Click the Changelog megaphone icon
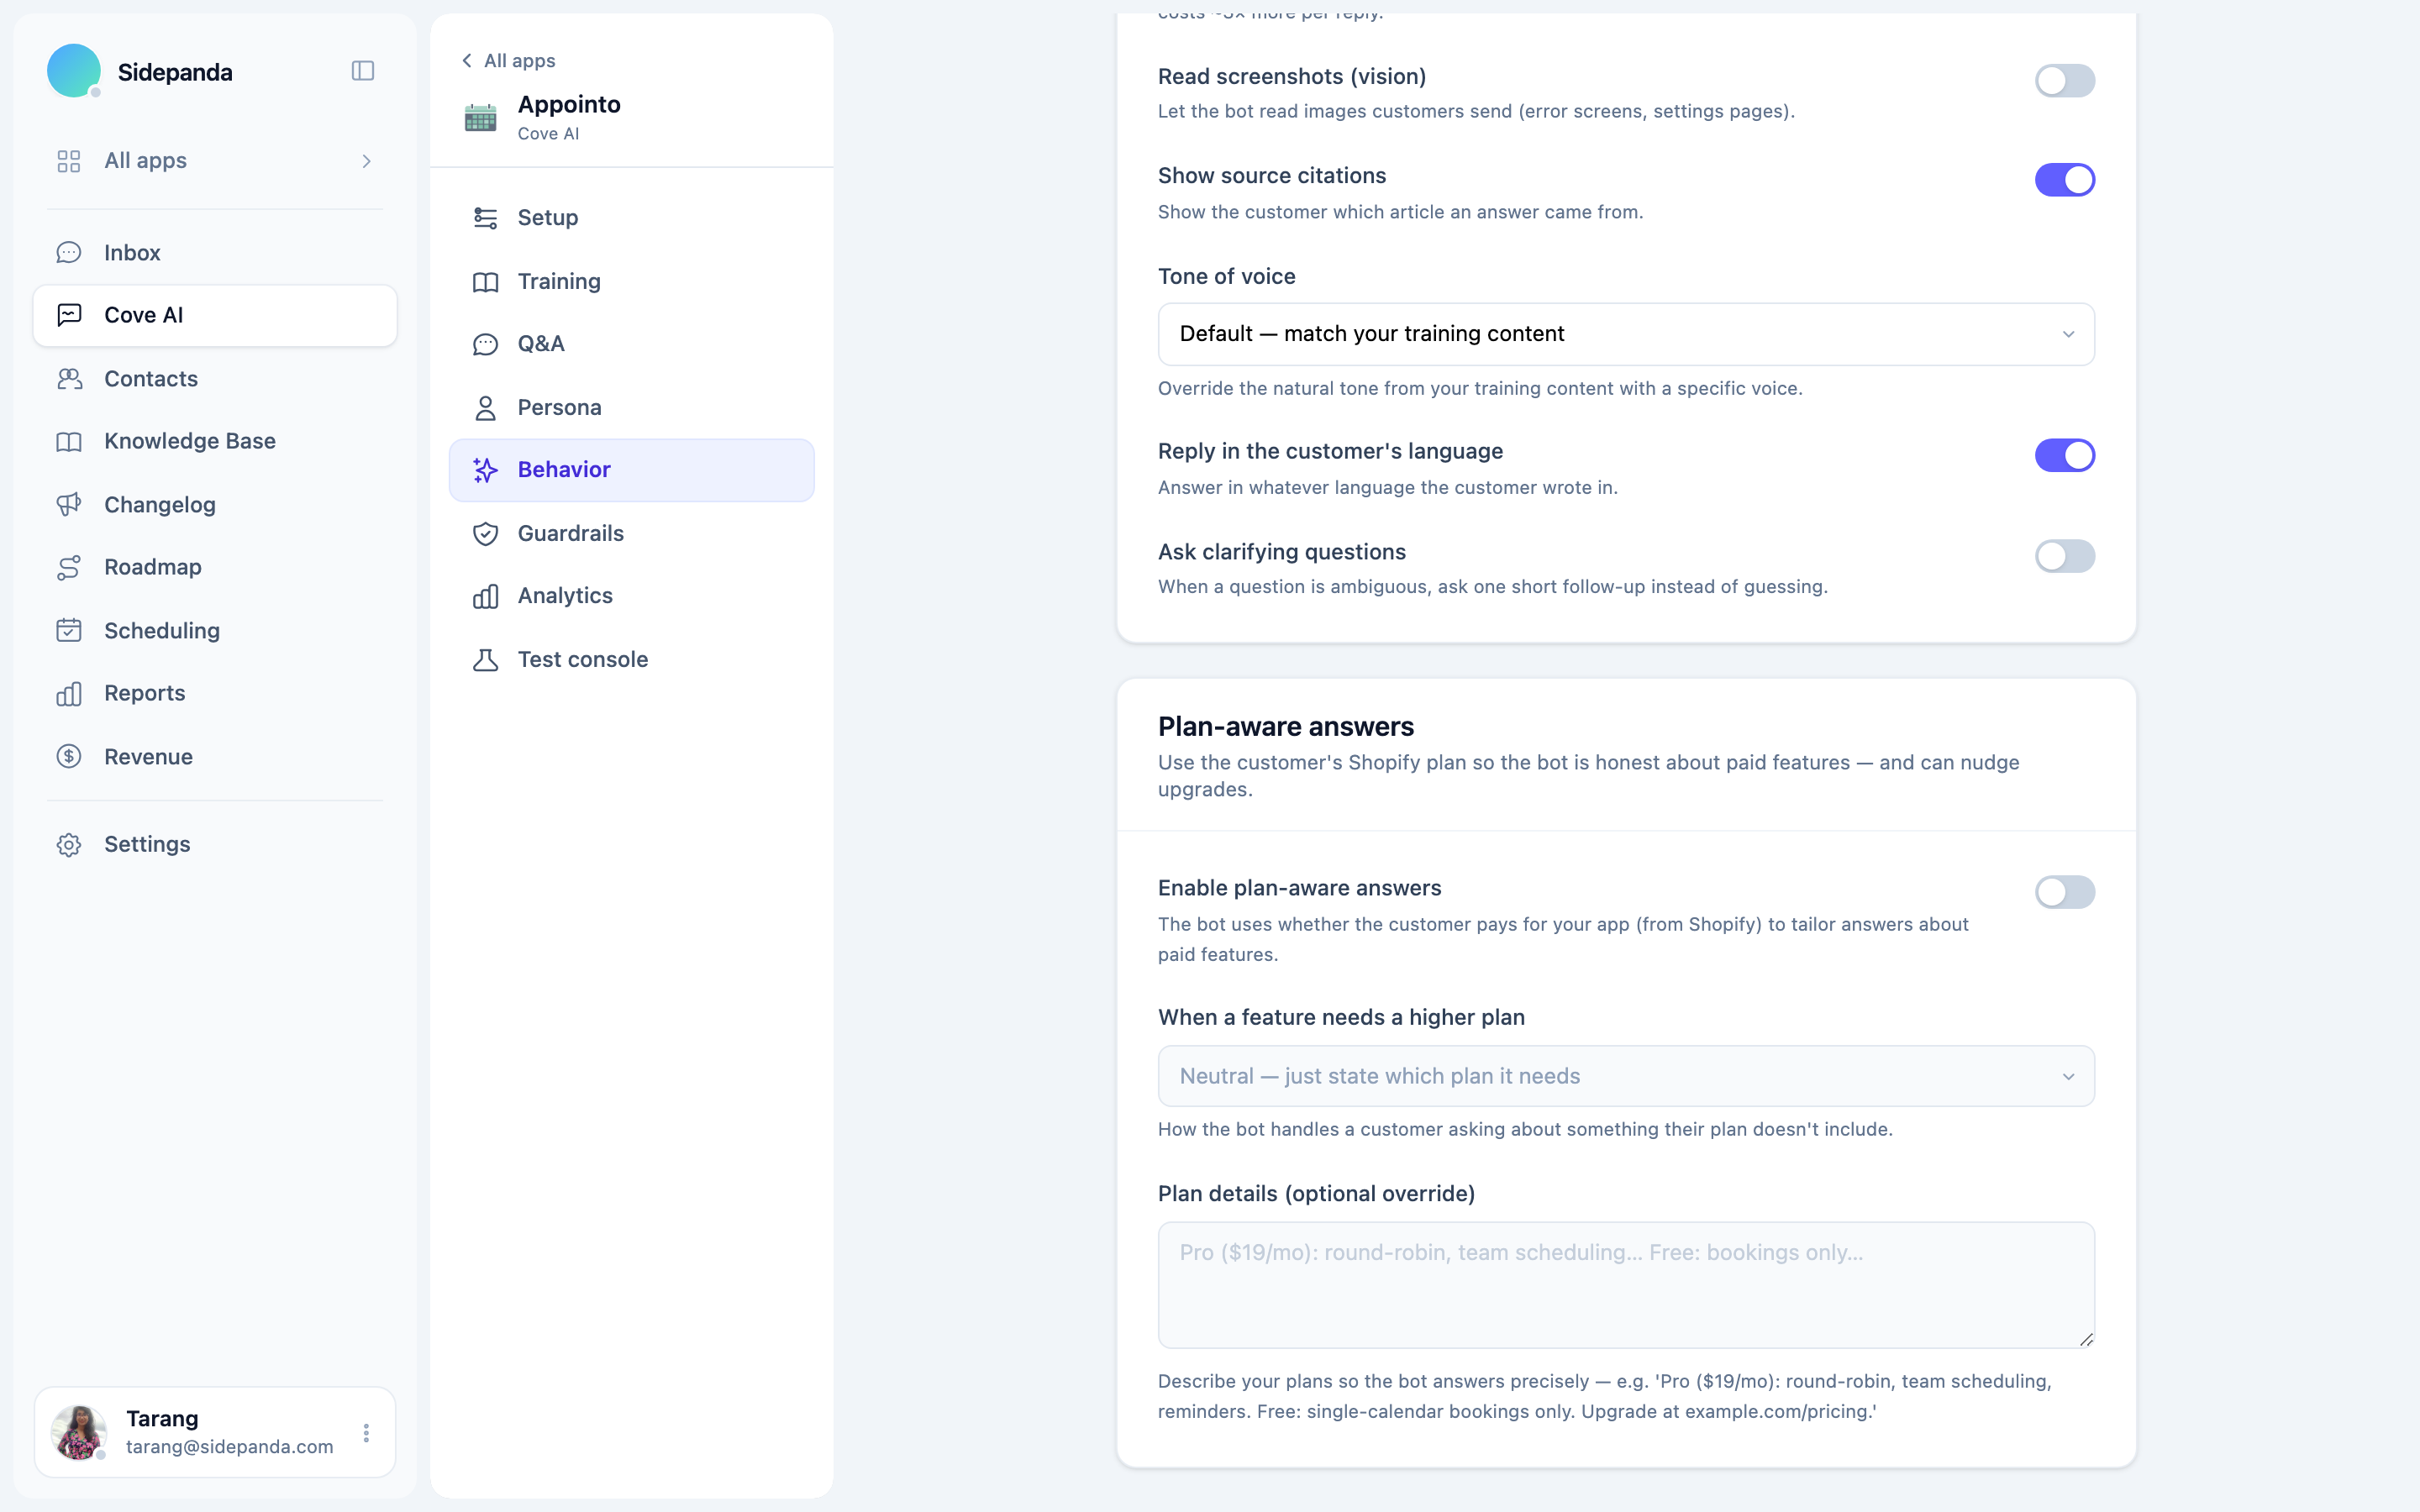Viewport: 2420px width, 1512px height. click(69, 505)
